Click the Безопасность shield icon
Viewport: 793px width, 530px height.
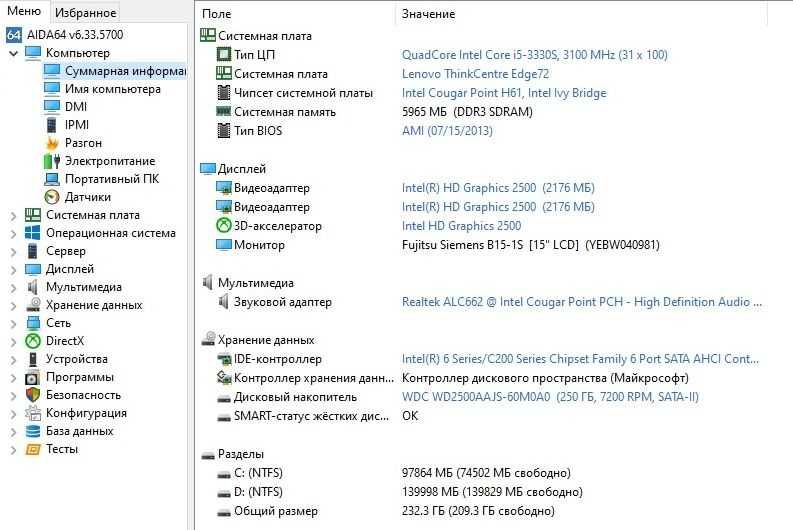(33, 395)
